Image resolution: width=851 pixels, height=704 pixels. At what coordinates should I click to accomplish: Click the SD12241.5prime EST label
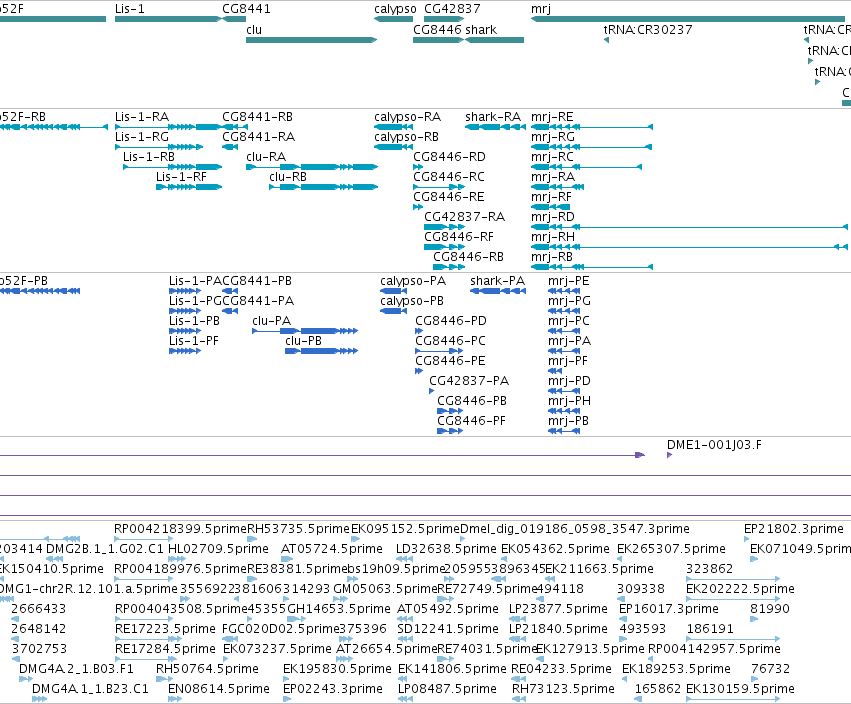tap(448, 629)
